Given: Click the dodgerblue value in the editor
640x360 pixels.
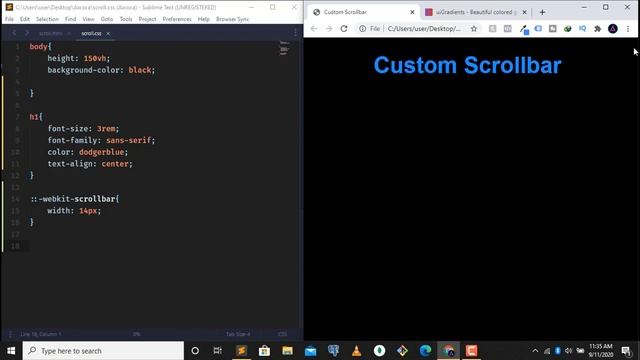Looking at the screenshot, I should point(101,152).
